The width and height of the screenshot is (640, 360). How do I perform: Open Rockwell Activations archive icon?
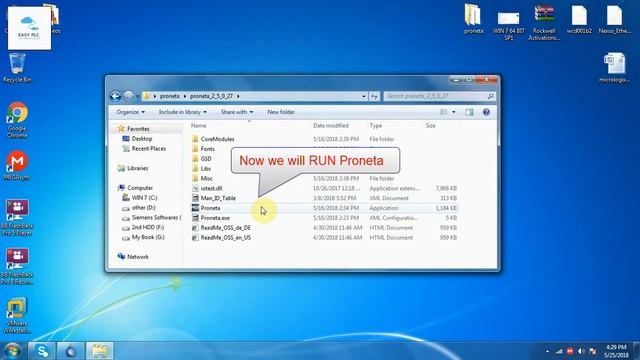point(544,22)
